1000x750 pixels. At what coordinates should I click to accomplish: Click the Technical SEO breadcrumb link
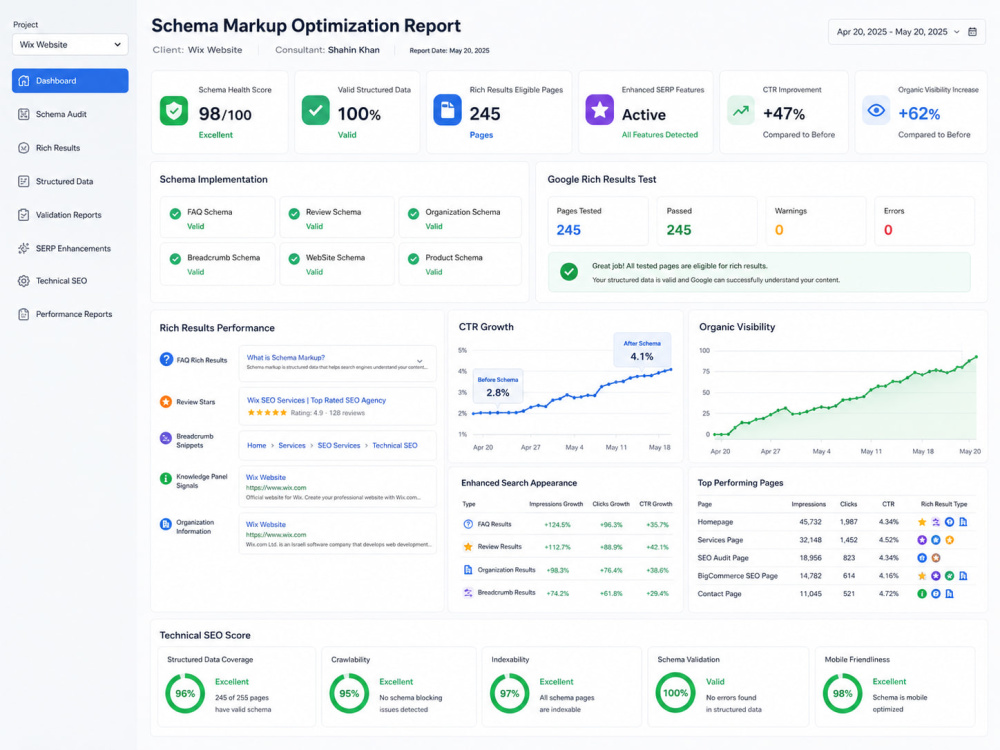tap(395, 446)
